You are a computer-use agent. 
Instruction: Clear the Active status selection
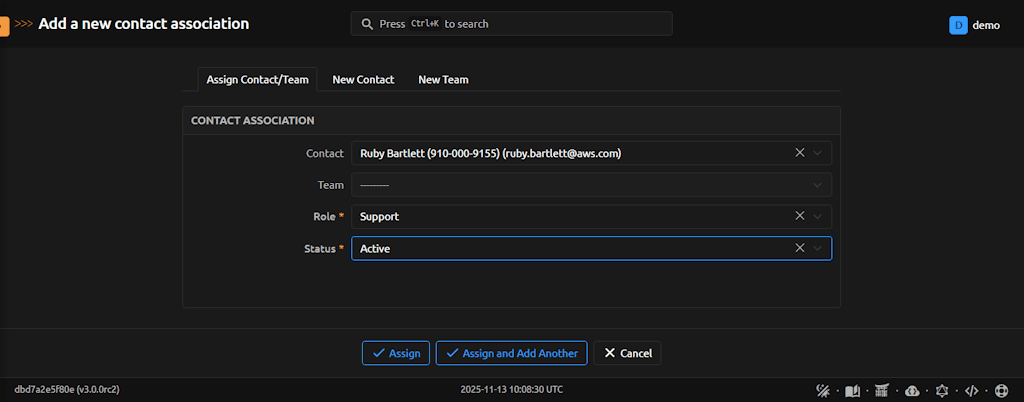pos(799,248)
